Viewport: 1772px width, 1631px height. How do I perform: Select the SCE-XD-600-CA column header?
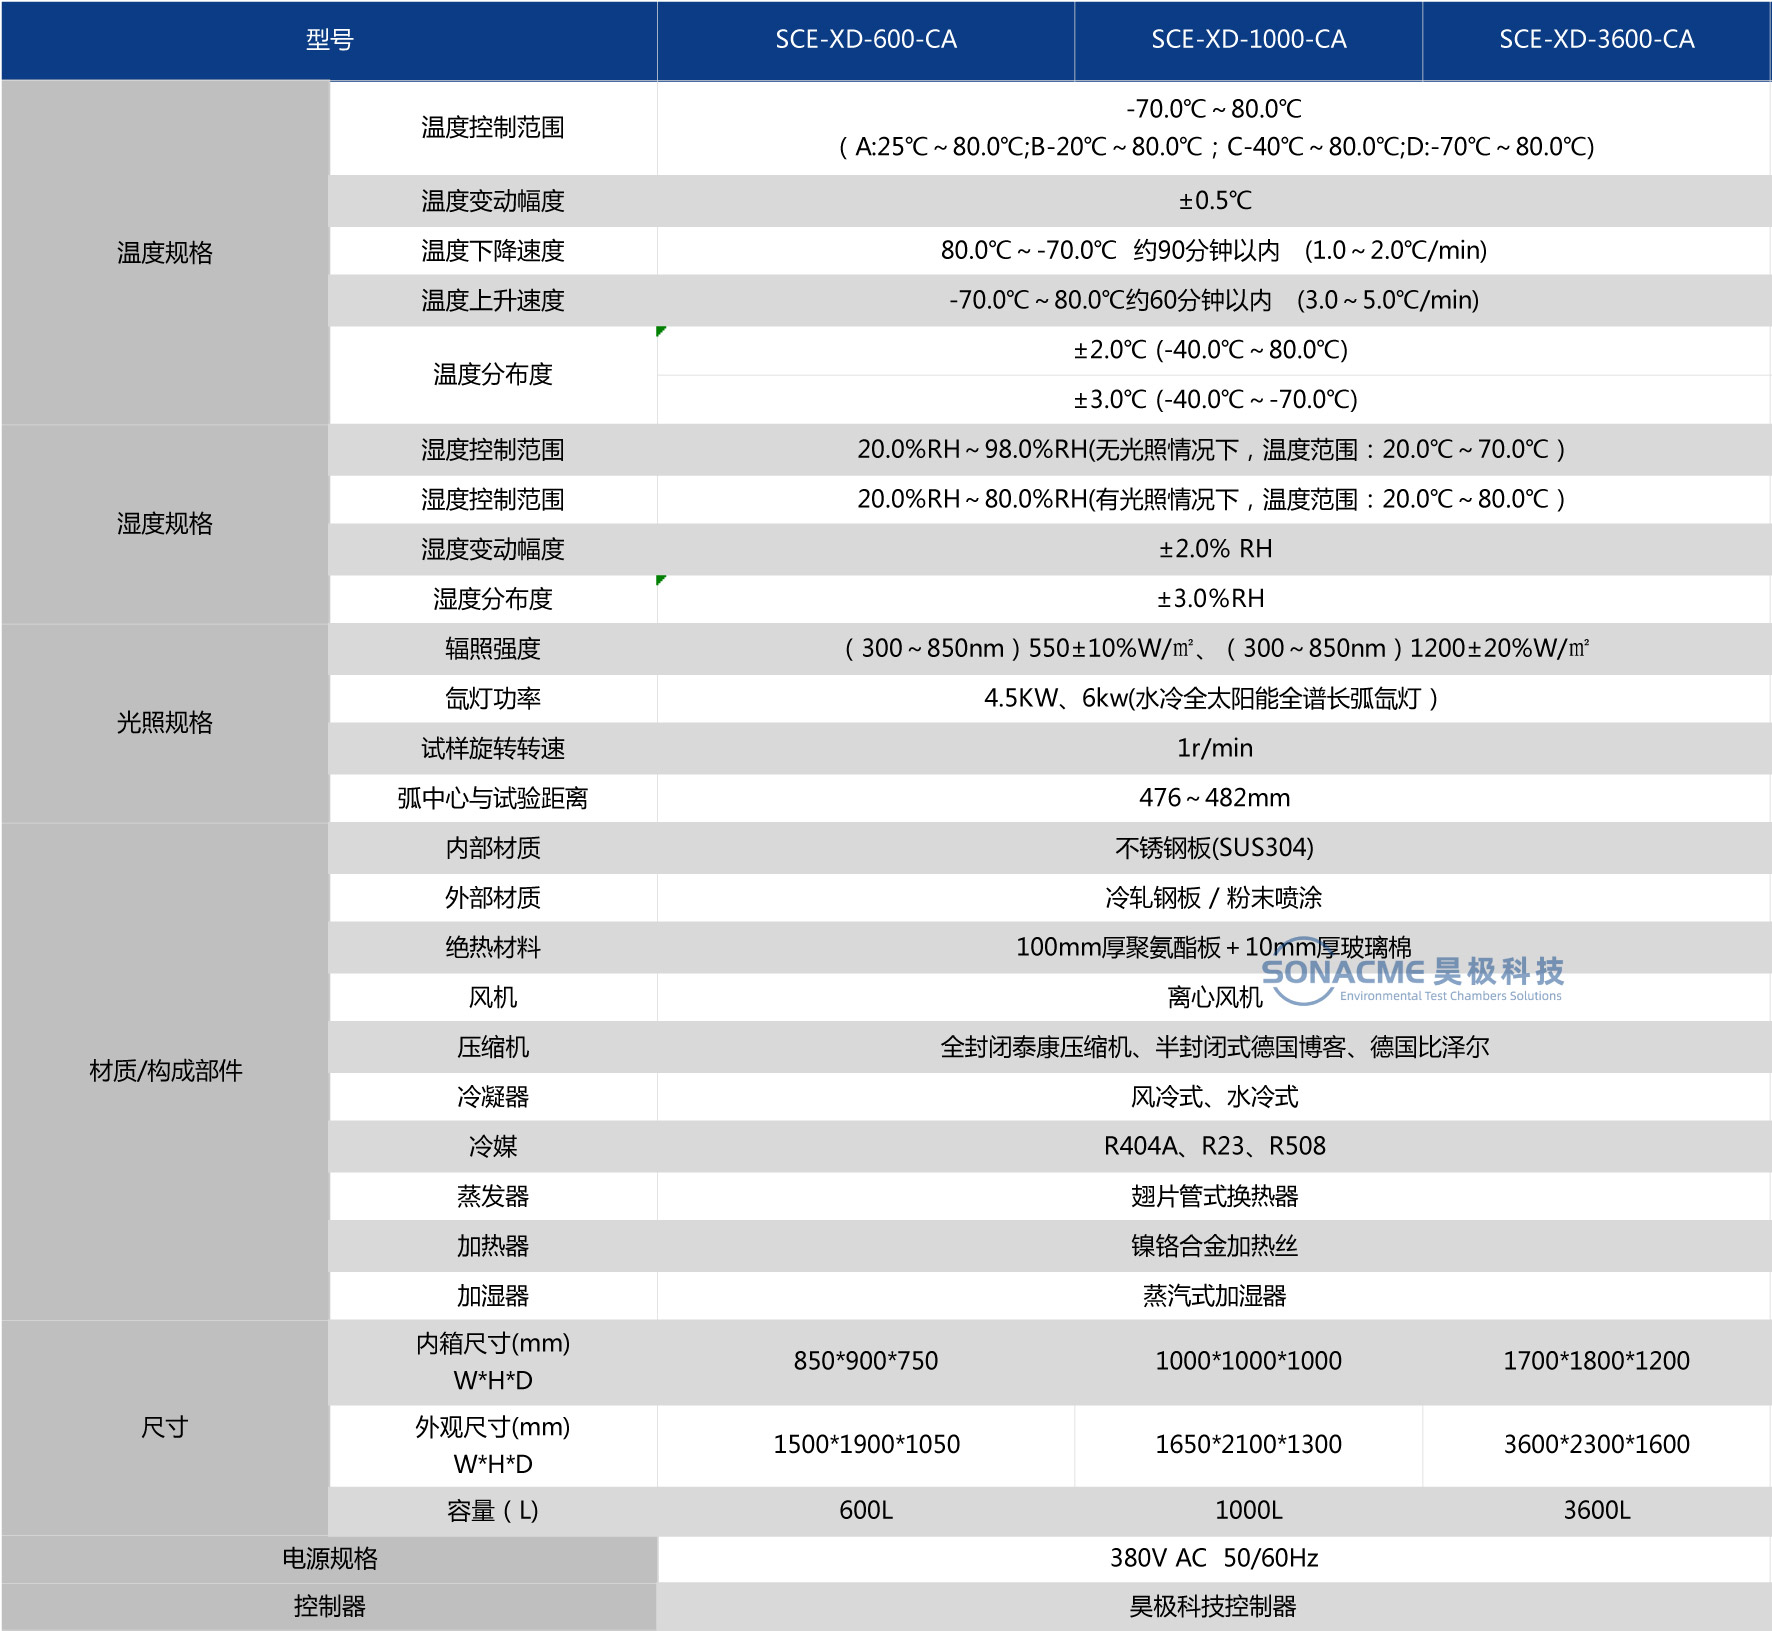pos(865,40)
